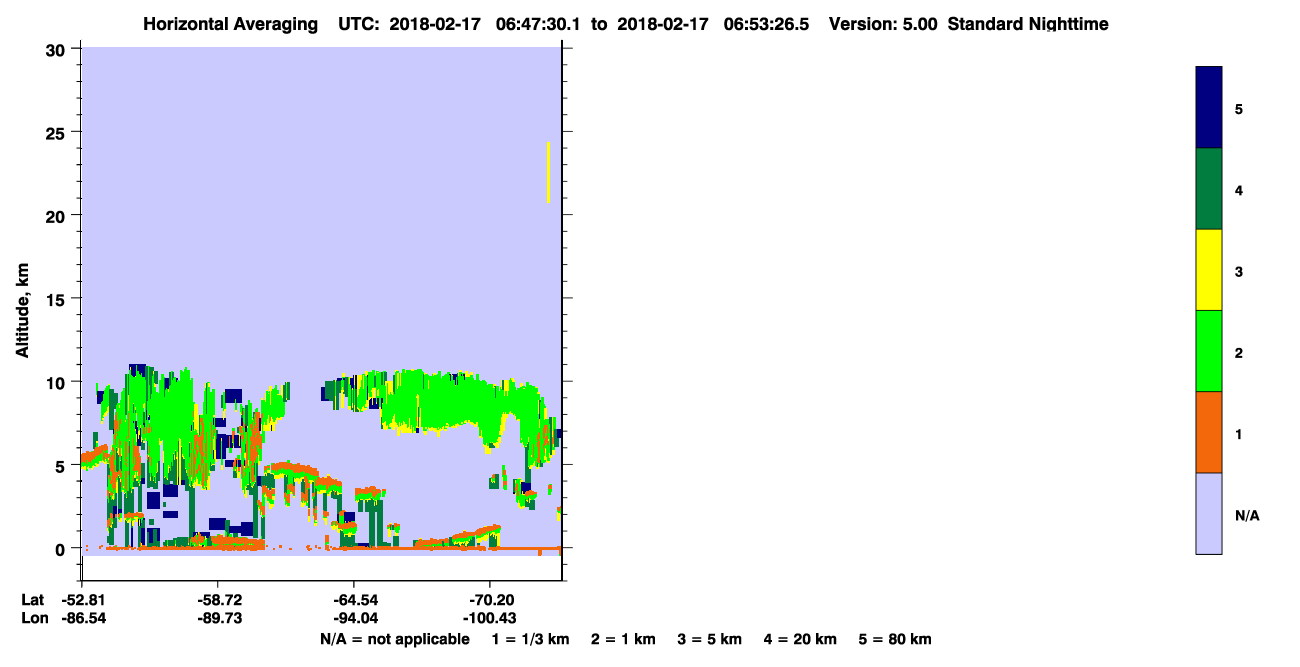Click the lavender N/A colorbar segment
The height and width of the screenshot is (667, 1300).
click(x=1209, y=513)
